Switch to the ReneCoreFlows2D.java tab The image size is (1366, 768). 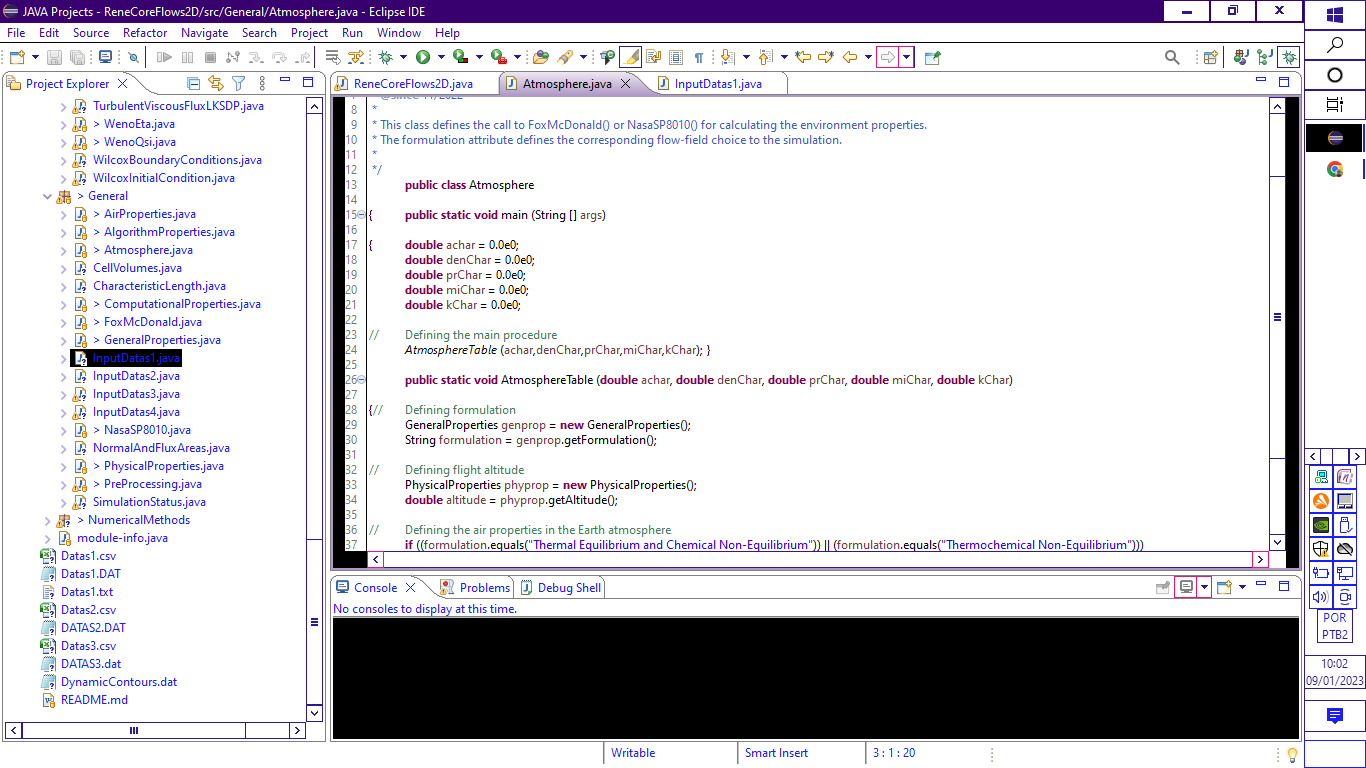tap(413, 84)
